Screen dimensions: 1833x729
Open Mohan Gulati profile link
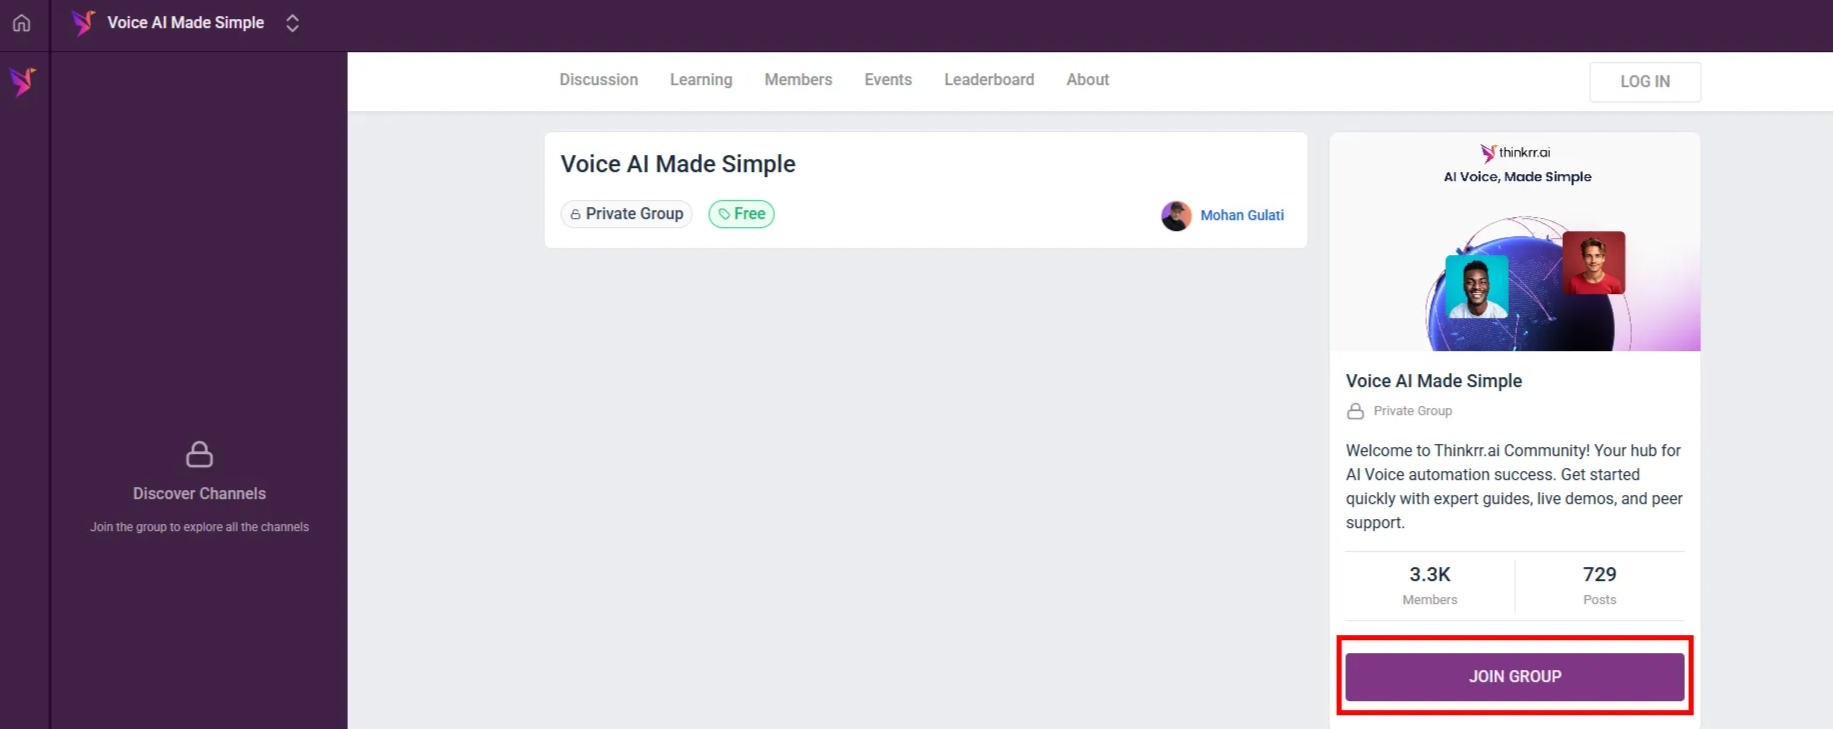click(1242, 215)
